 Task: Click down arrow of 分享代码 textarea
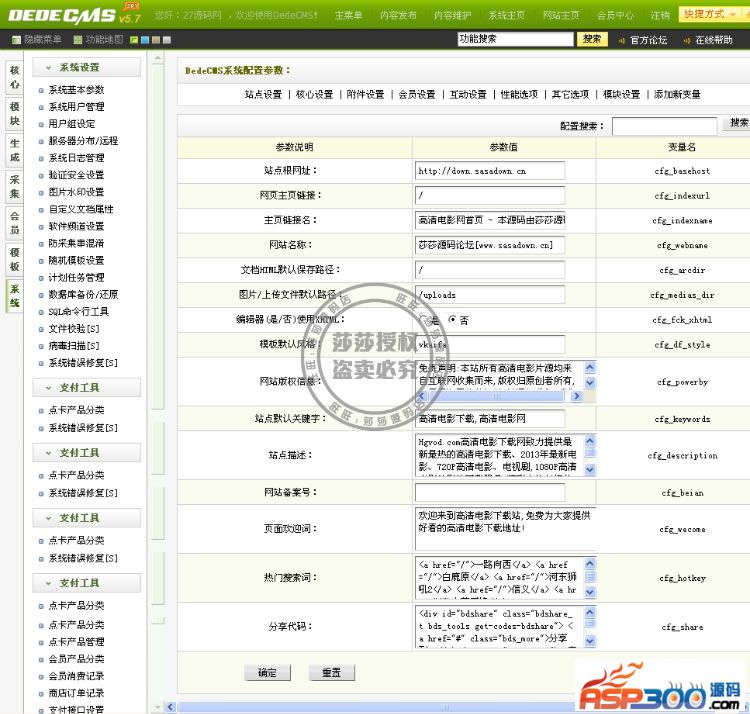tap(590, 641)
